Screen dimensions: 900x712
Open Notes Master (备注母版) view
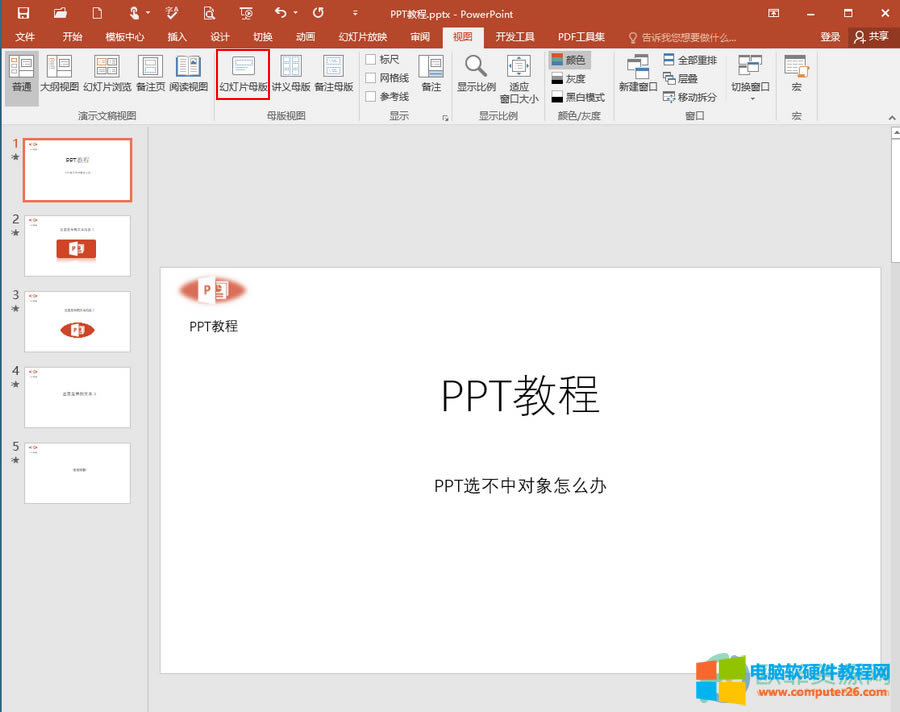point(333,75)
